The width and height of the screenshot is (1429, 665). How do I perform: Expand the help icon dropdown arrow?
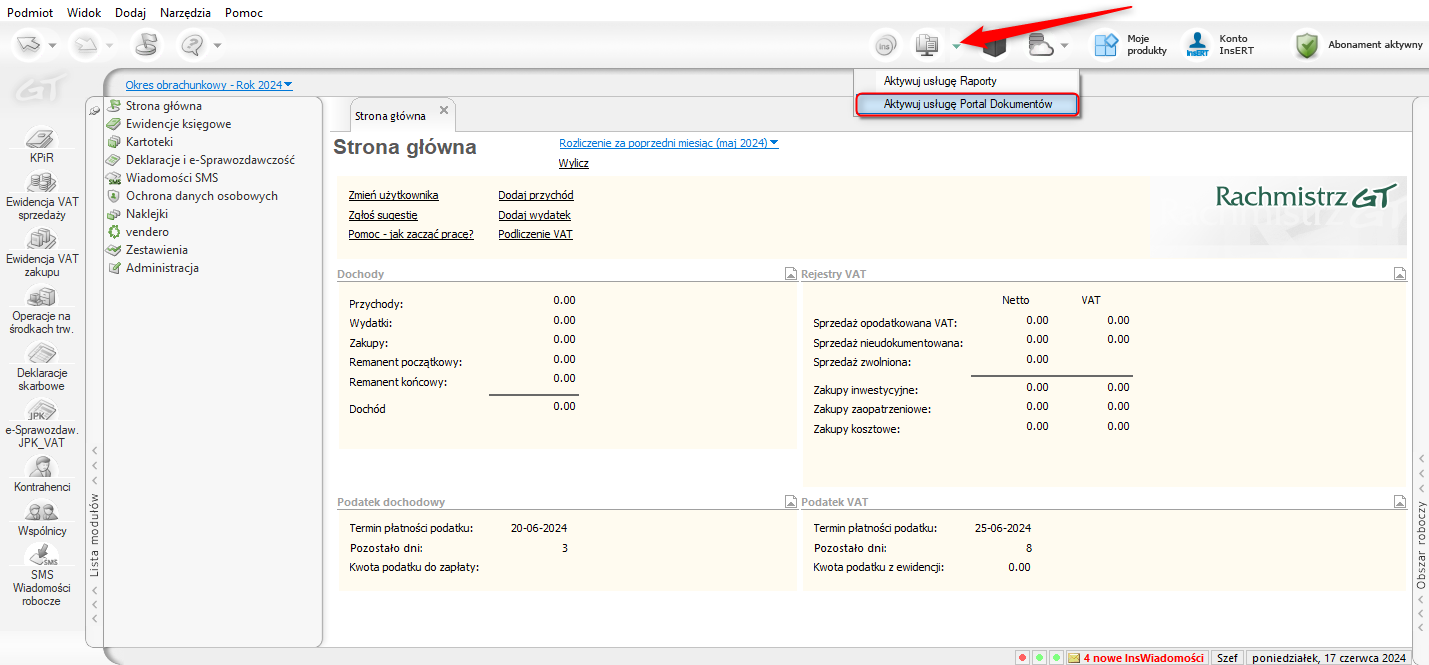217,45
